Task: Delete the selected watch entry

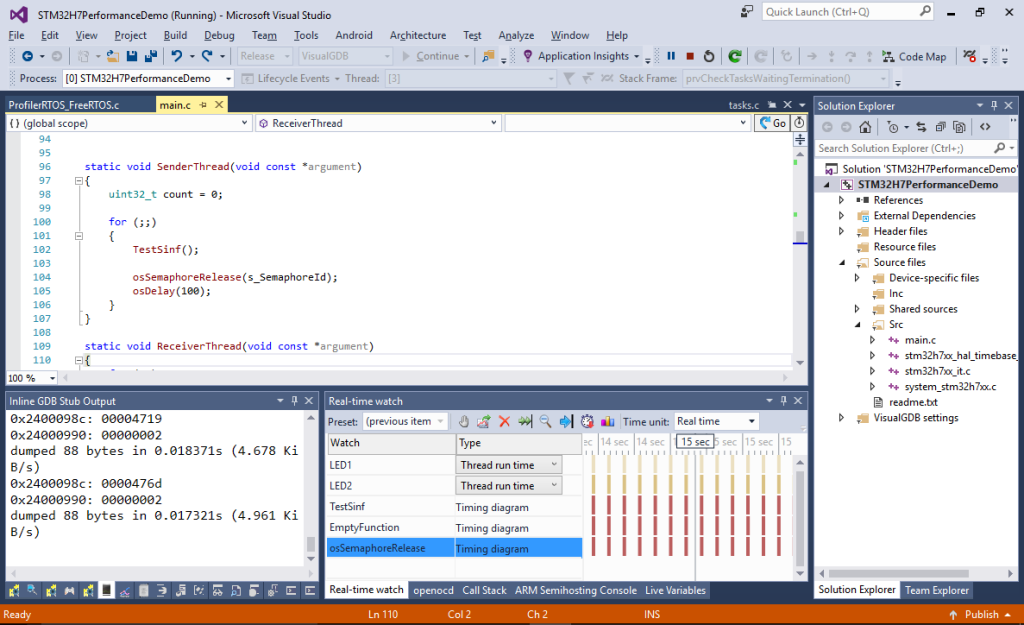Action: 504,422
